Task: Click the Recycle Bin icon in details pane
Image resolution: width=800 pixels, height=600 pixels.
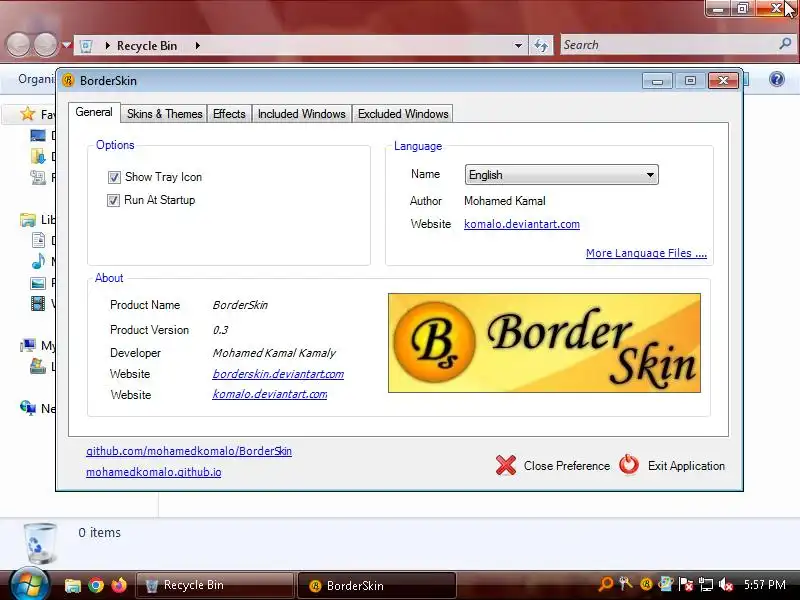Action: point(40,544)
